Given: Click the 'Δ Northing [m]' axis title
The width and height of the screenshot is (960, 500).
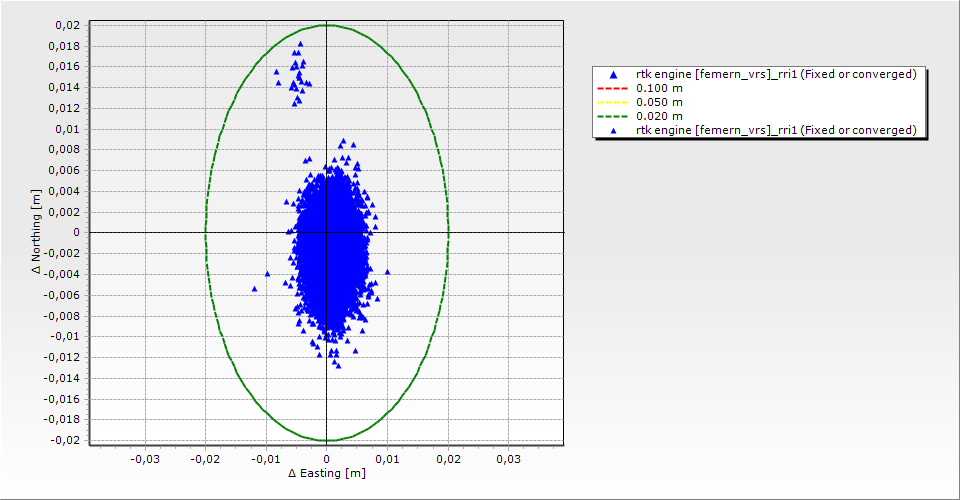Looking at the screenshot, I should click(37, 232).
